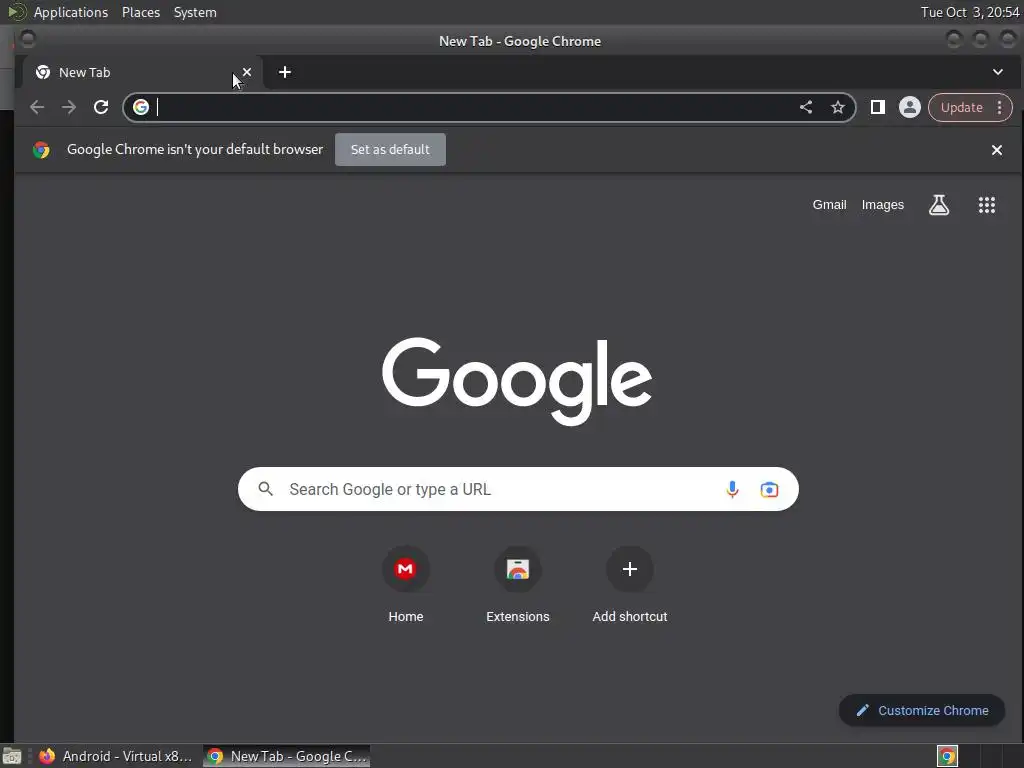Bookmark this tab with the star icon
This screenshot has height=768, width=1024.
(838, 107)
